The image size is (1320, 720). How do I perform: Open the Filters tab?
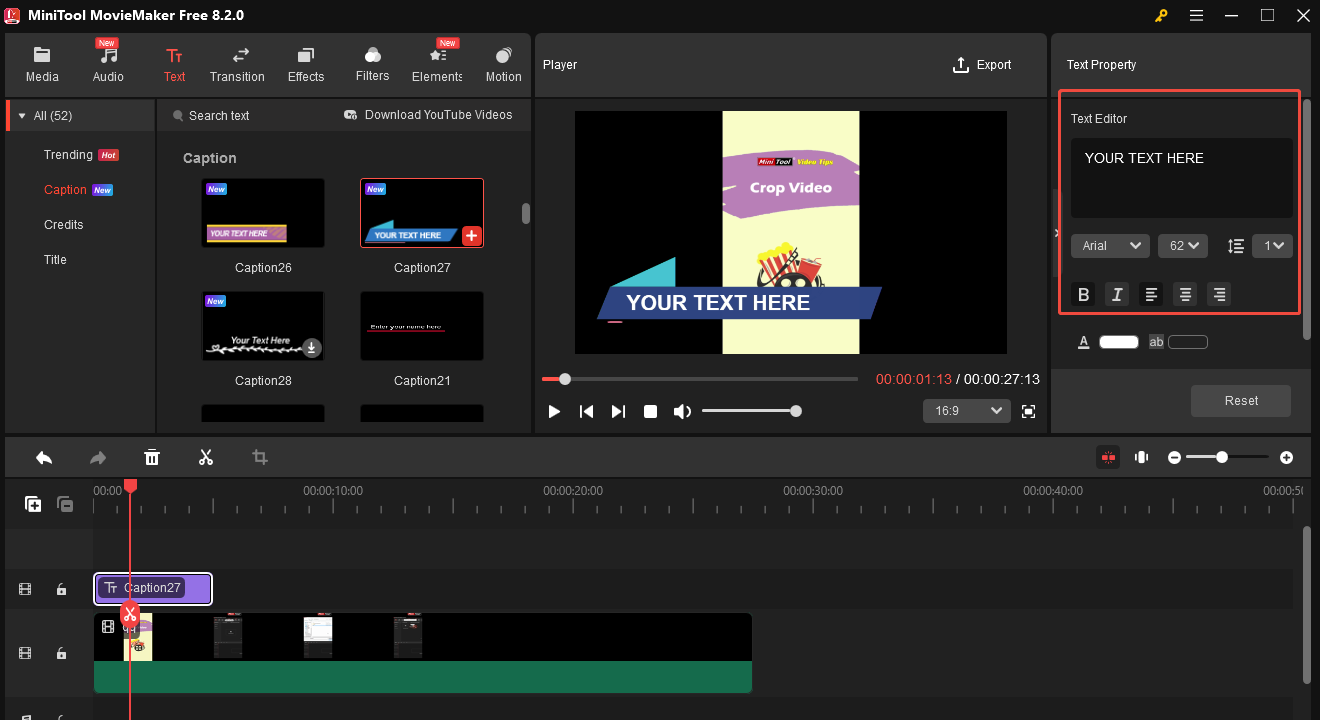click(372, 64)
